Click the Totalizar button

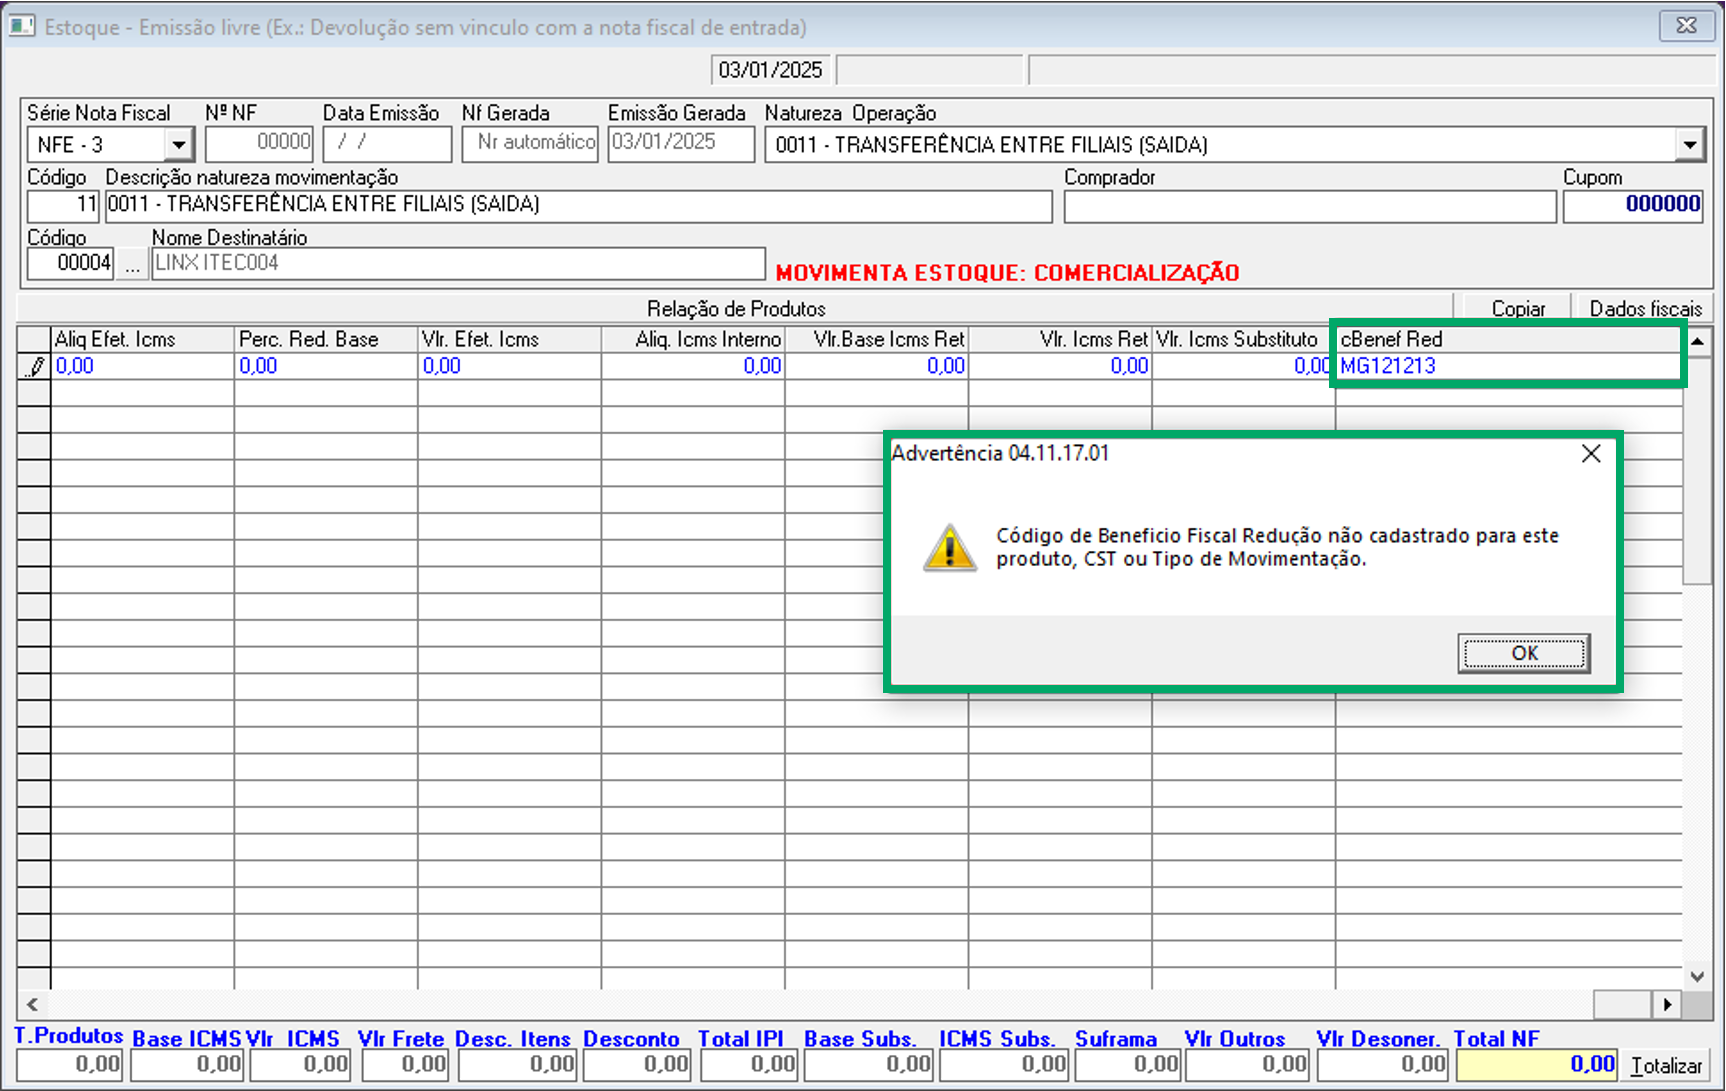point(1666,1066)
